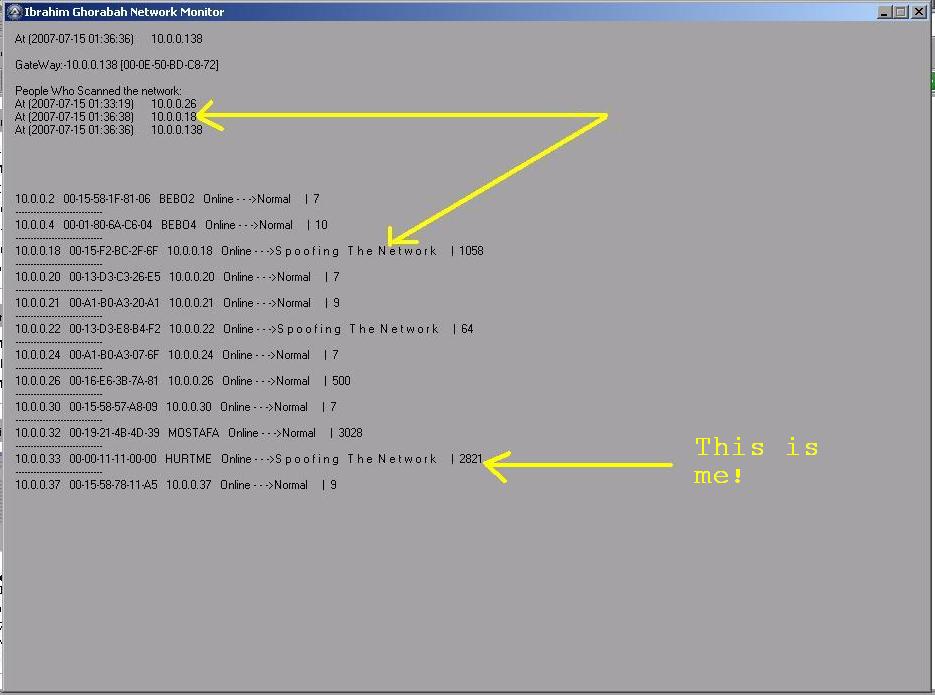
Task: Maximize the Network Monitor window
Action: pos(901,12)
